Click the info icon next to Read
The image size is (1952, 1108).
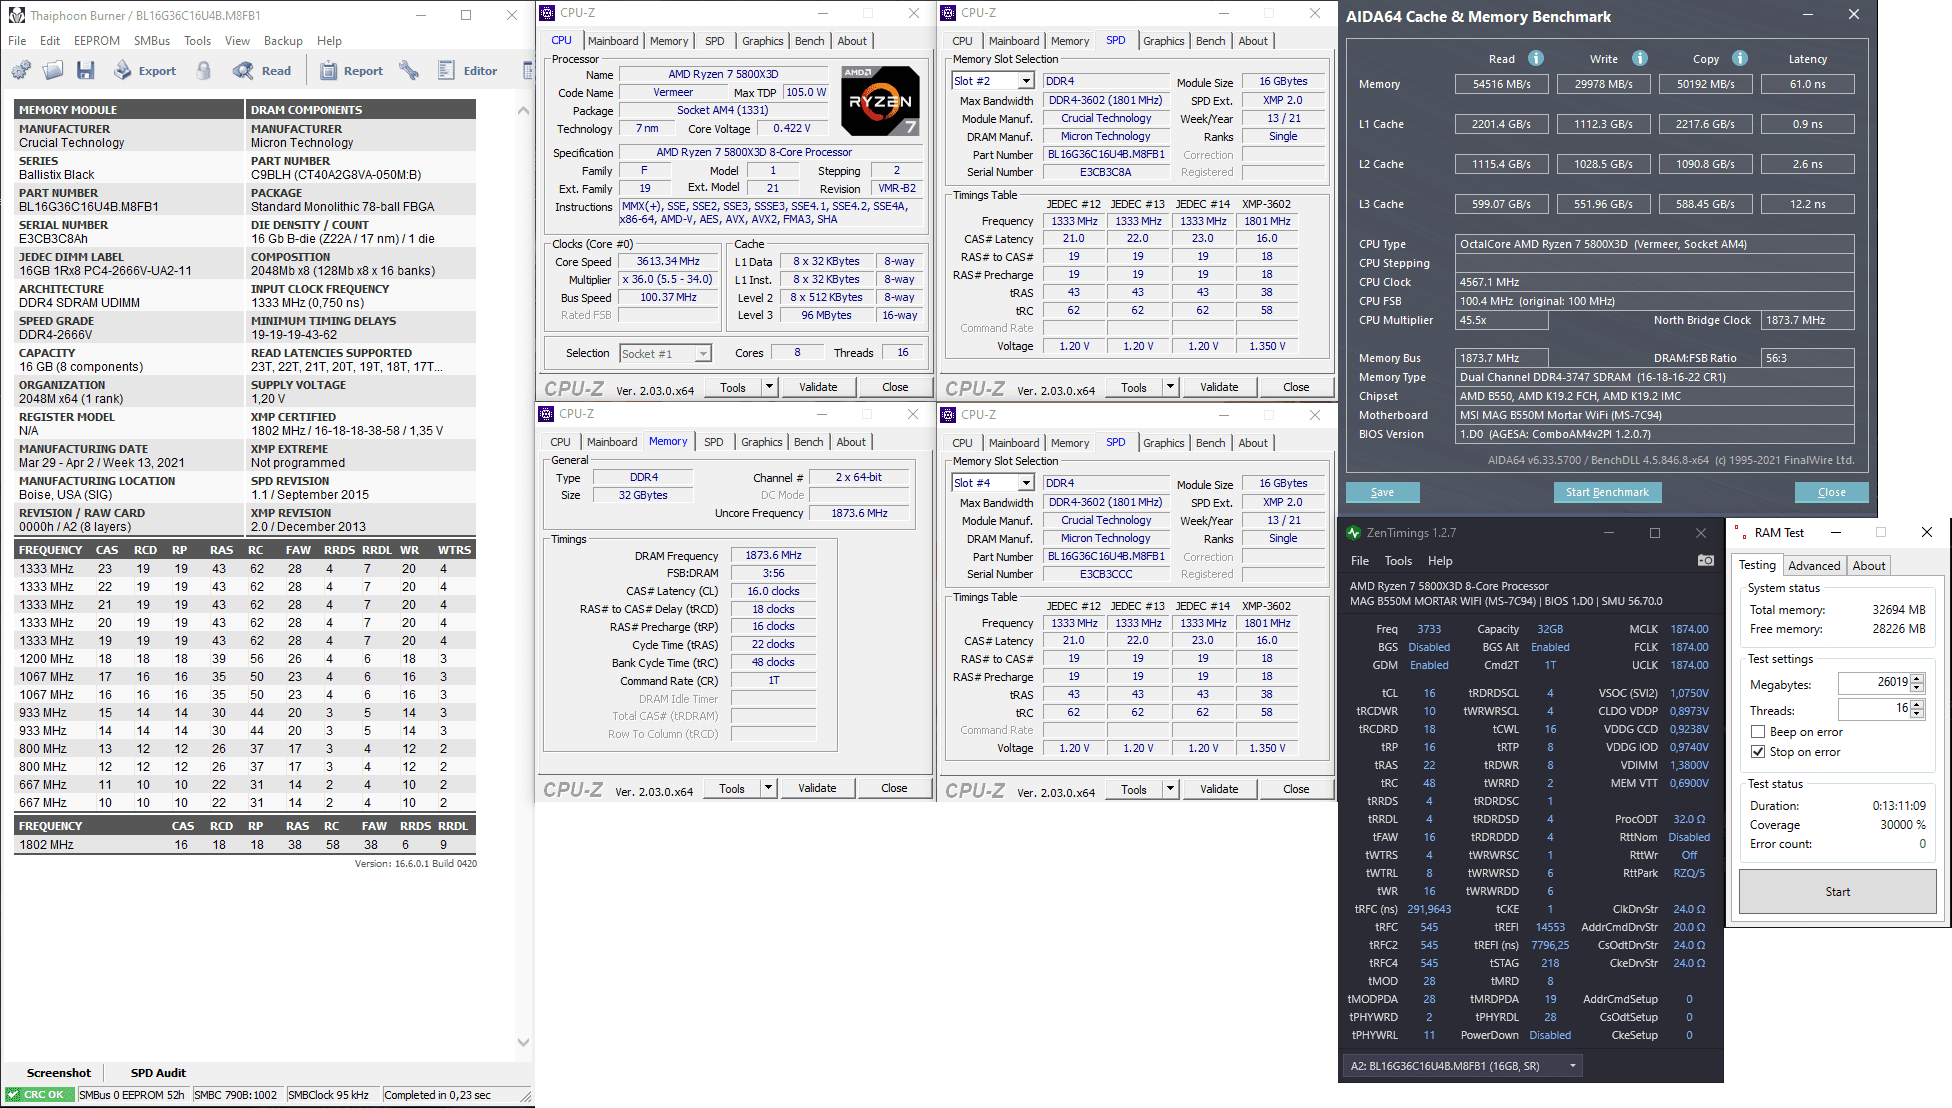pyautogui.click(x=1536, y=58)
